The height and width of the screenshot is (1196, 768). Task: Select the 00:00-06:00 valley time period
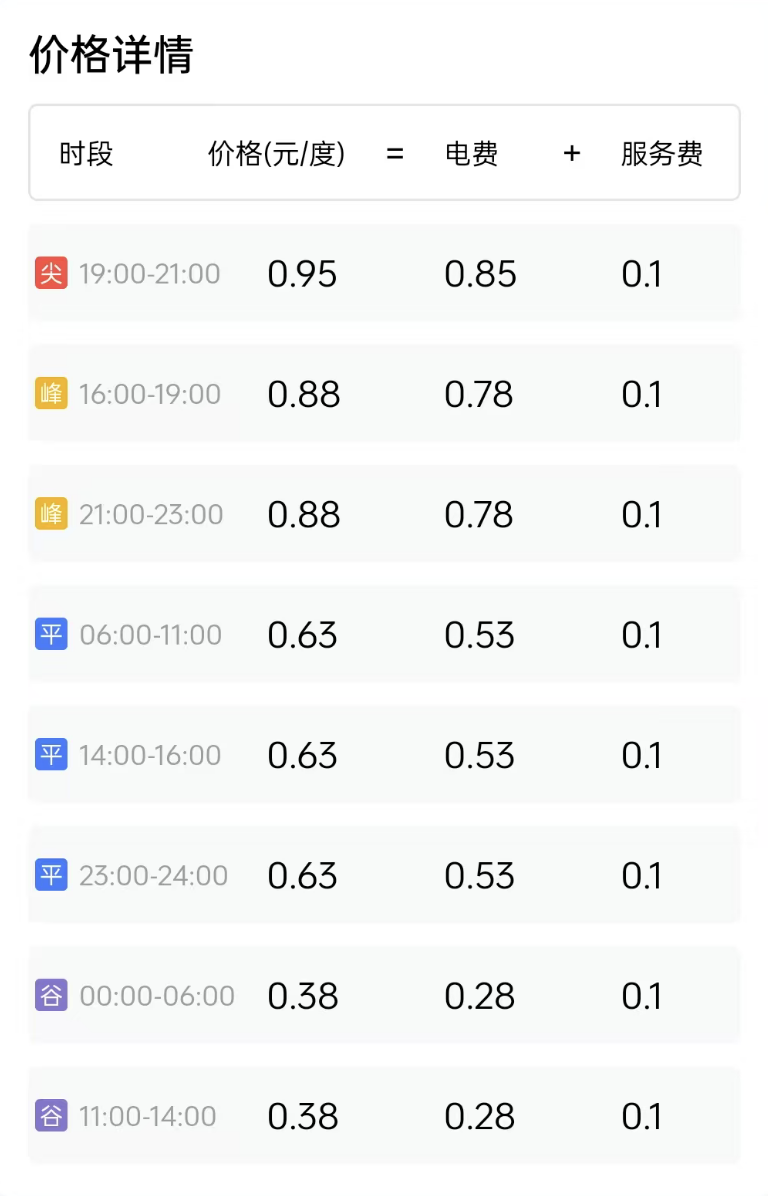pyautogui.click(x=157, y=996)
